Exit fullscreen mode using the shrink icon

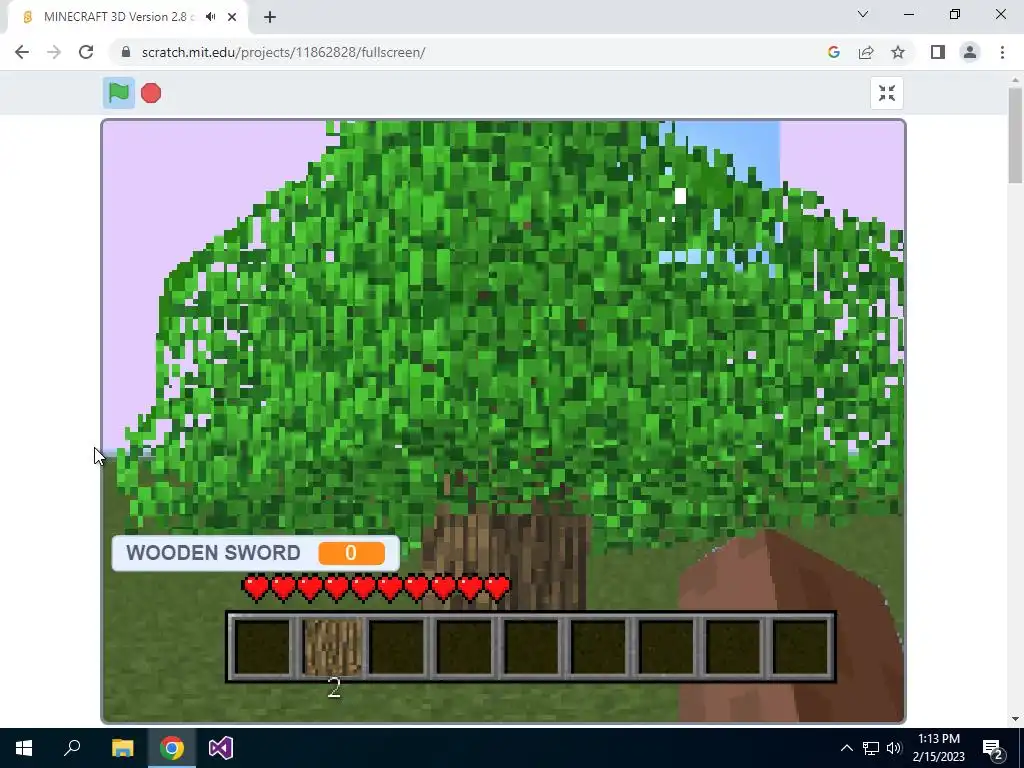point(887,93)
